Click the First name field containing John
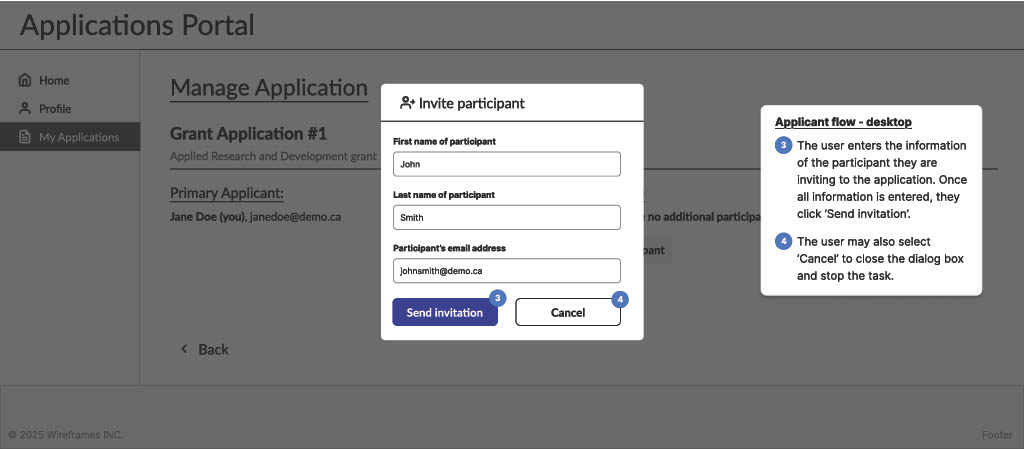 pos(506,164)
